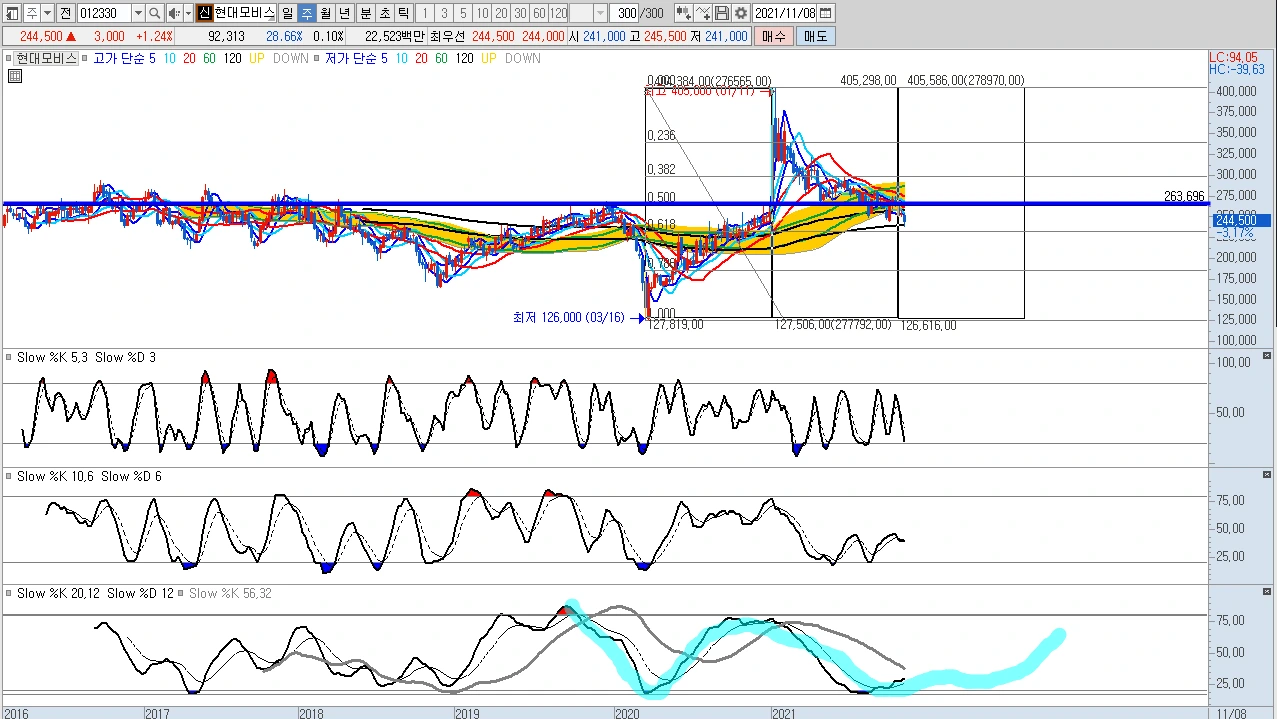Select interval 1 button
Image resolution: width=1277 pixels, height=719 pixels.
click(424, 13)
